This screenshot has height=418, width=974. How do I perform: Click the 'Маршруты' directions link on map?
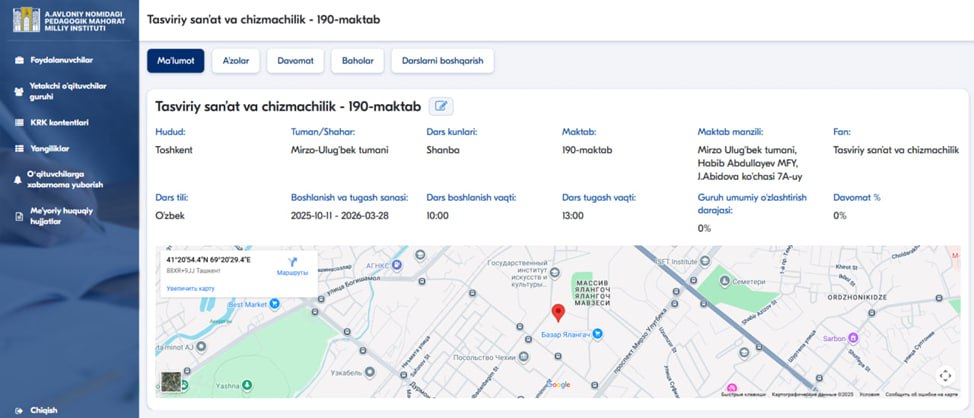click(292, 272)
